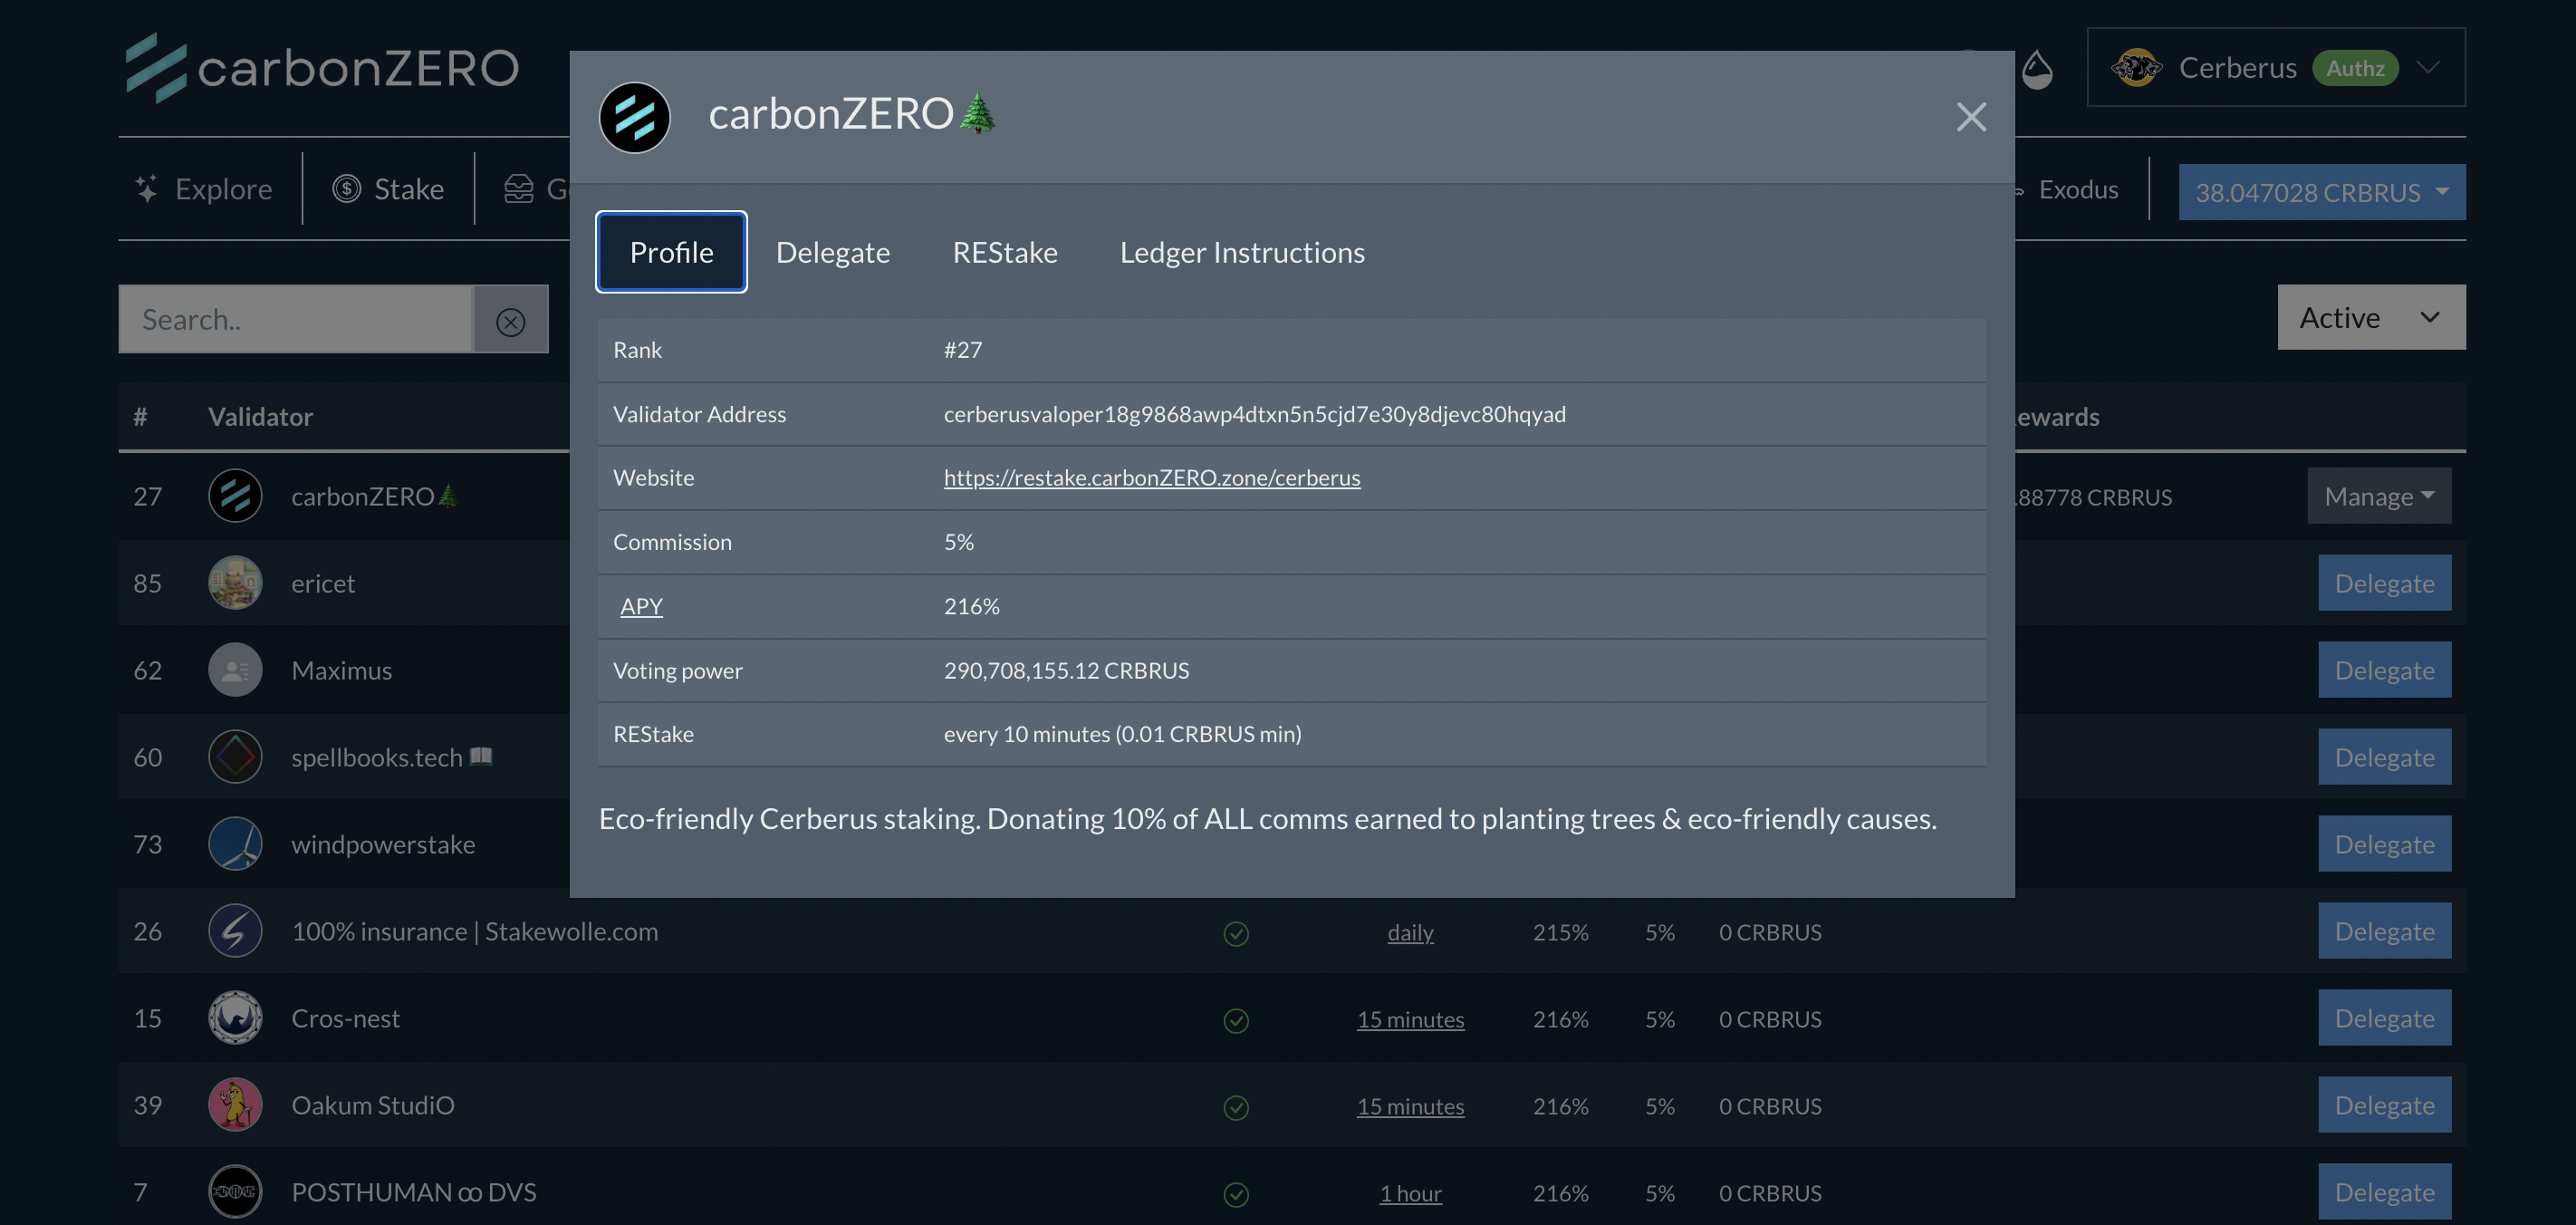
Task: Click the spellbooks.tech validator avatar
Action: pos(235,757)
